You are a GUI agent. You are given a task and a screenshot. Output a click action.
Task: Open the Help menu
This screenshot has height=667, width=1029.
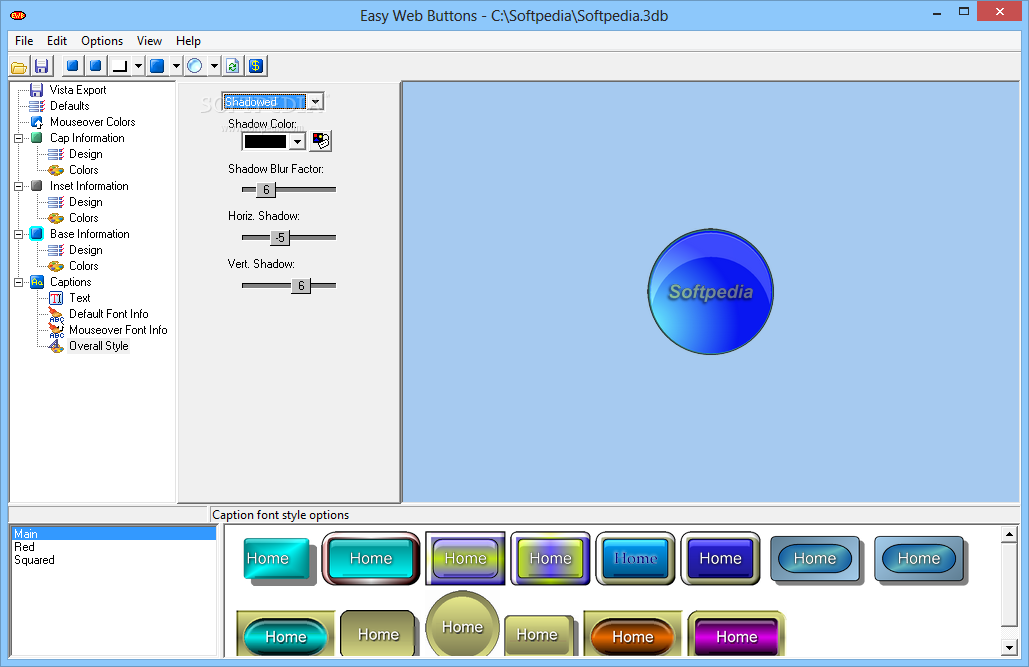tap(188, 41)
